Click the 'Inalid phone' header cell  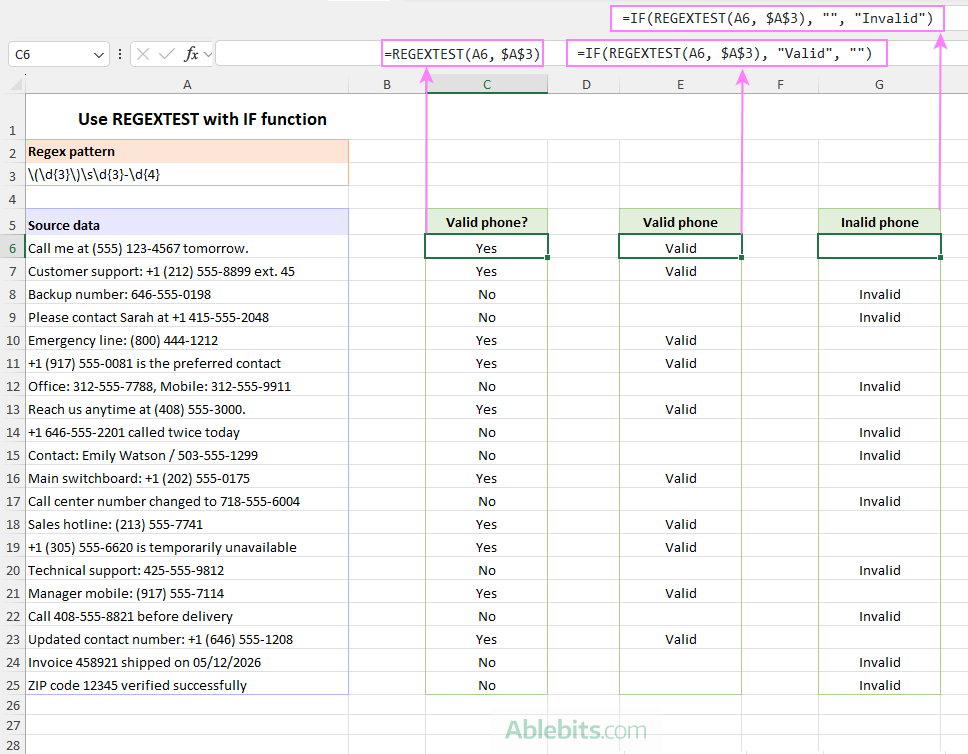[x=879, y=222]
